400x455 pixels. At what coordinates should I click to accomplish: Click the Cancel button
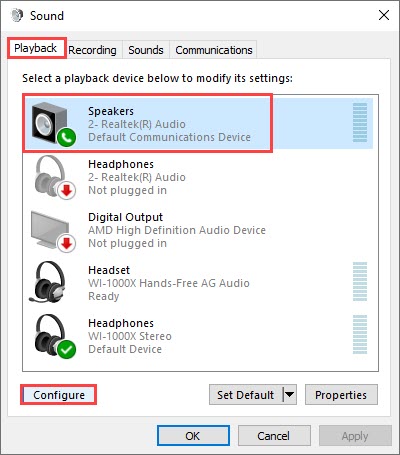[274, 436]
